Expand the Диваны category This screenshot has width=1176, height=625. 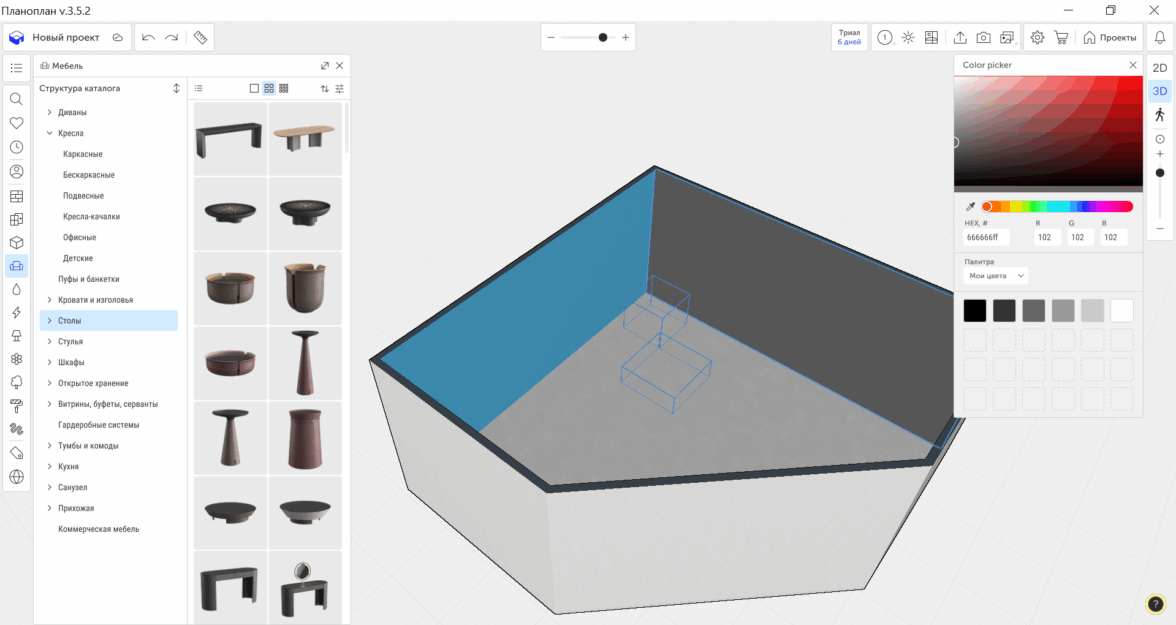click(x=49, y=112)
